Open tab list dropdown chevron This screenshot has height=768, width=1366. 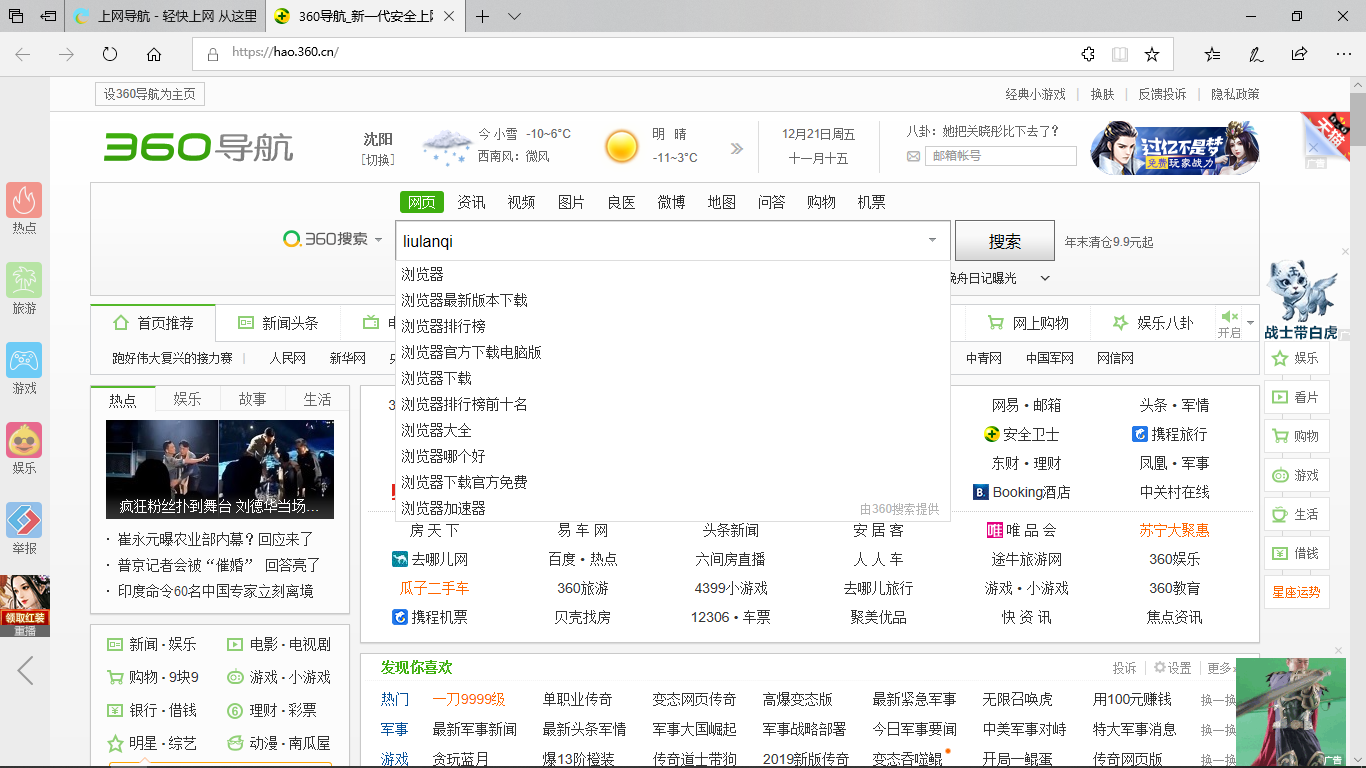coord(514,16)
